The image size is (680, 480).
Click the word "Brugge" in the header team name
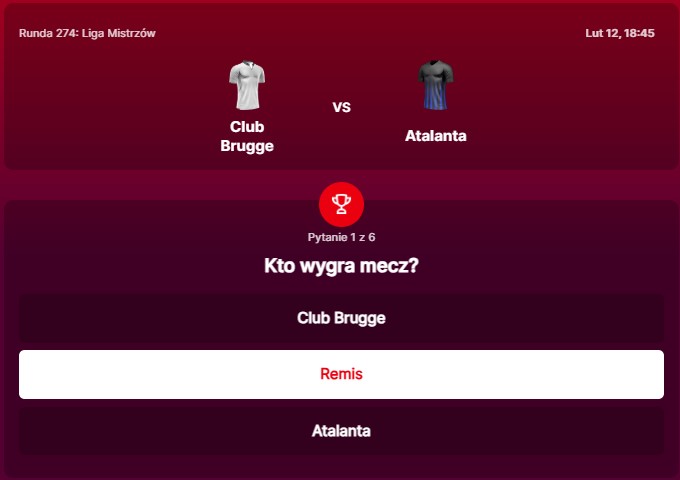(x=247, y=146)
